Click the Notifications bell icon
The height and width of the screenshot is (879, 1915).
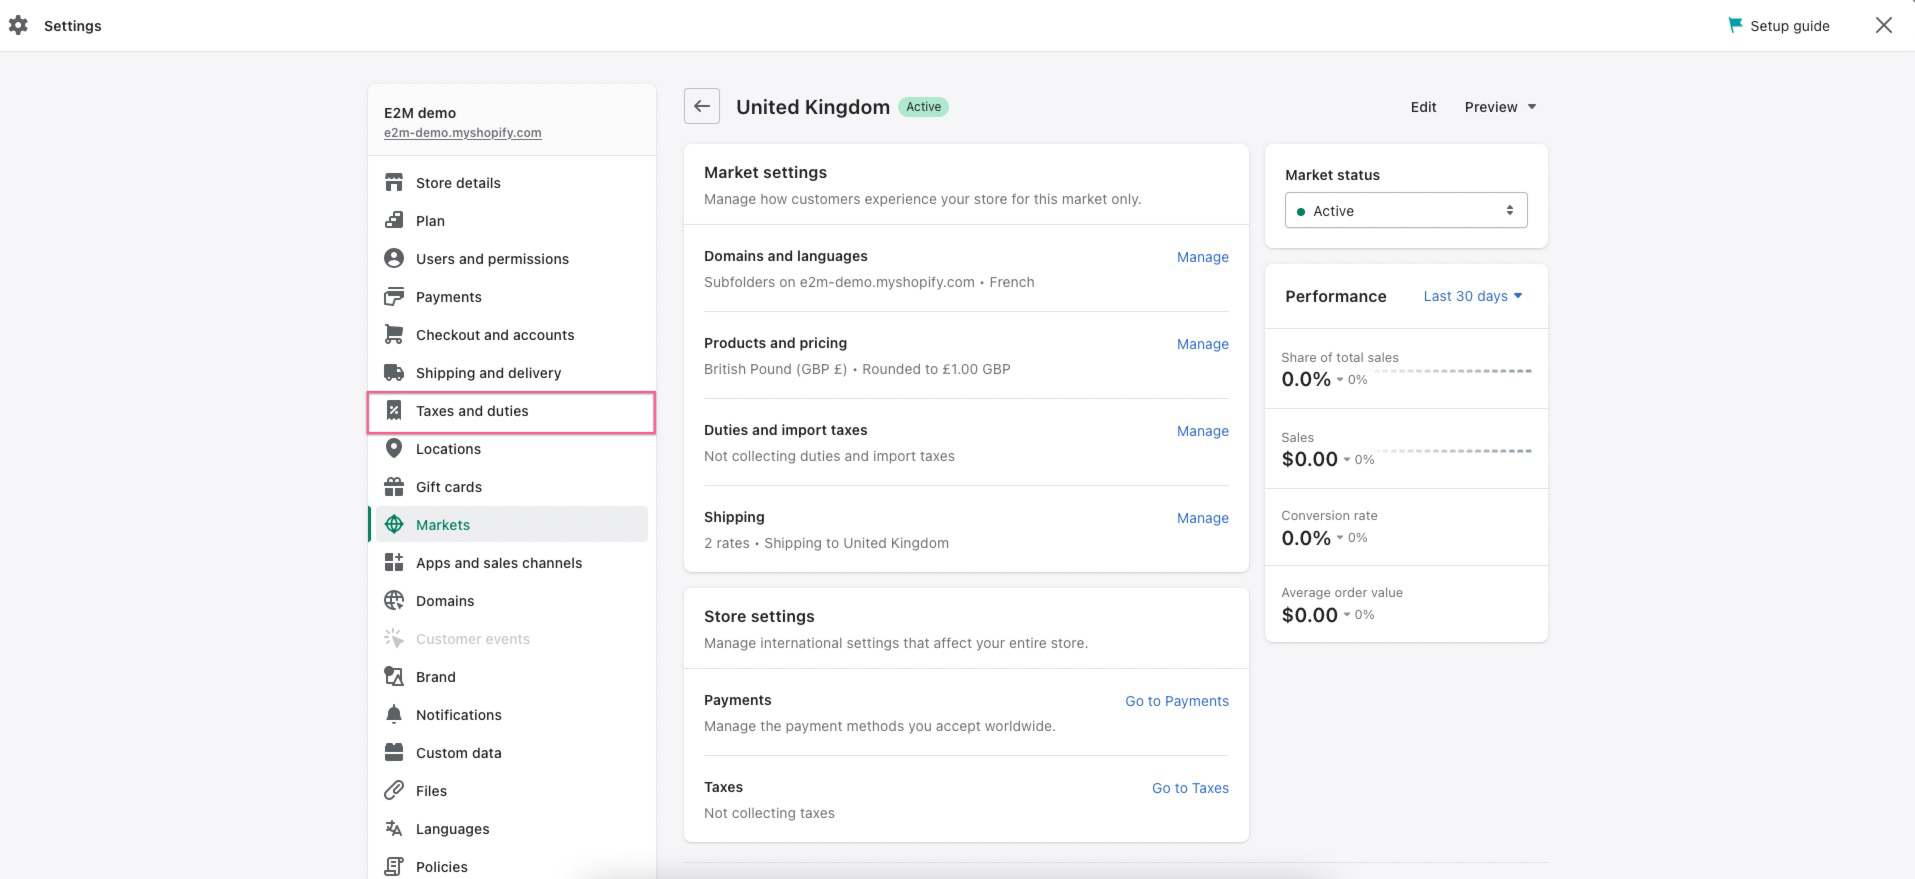click(394, 715)
